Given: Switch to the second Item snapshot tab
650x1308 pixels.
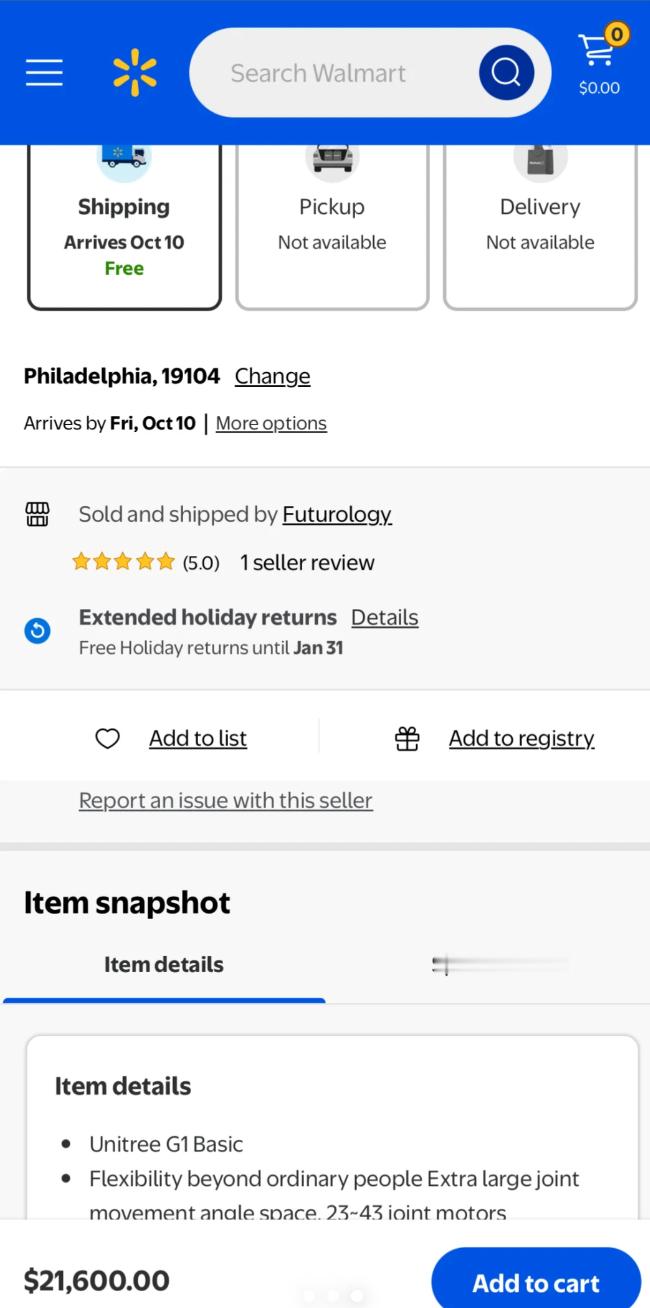Looking at the screenshot, I should click(x=488, y=965).
